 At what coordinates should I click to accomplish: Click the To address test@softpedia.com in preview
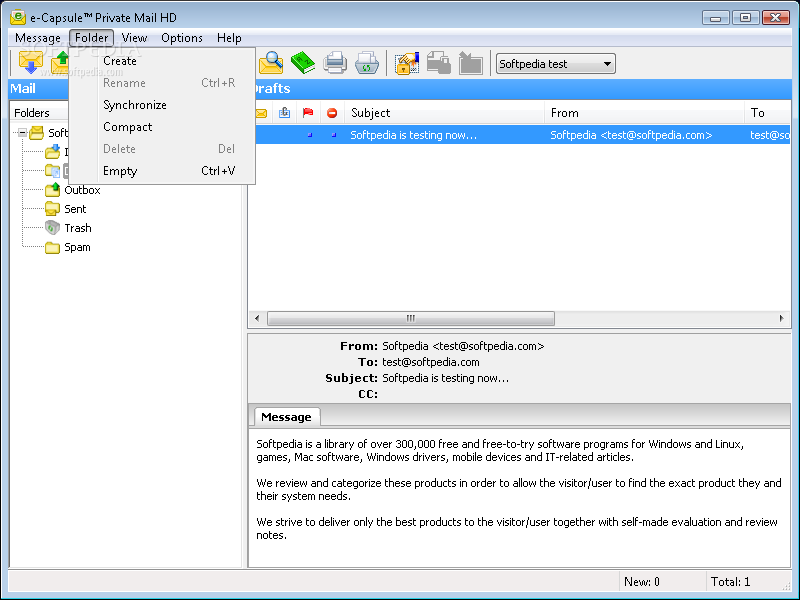coord(431,362)
